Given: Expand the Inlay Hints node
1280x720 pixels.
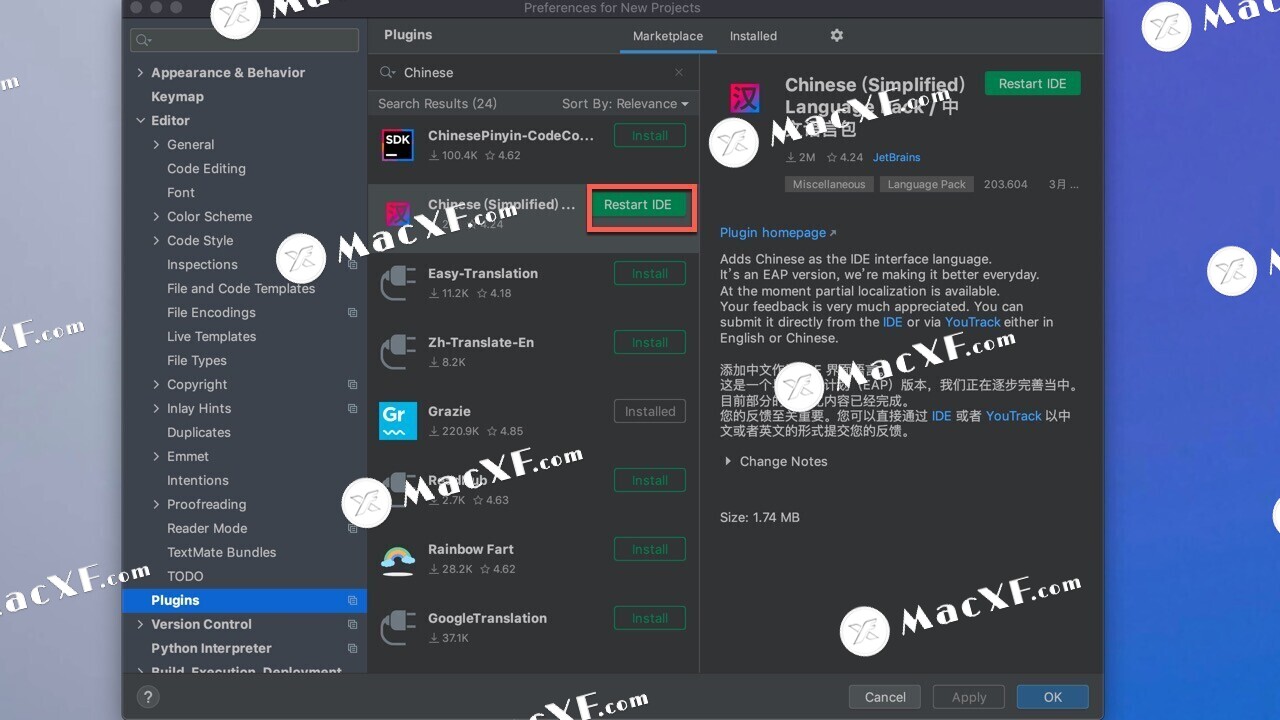Looking at the screenshot, I should (x=156, y=408).
